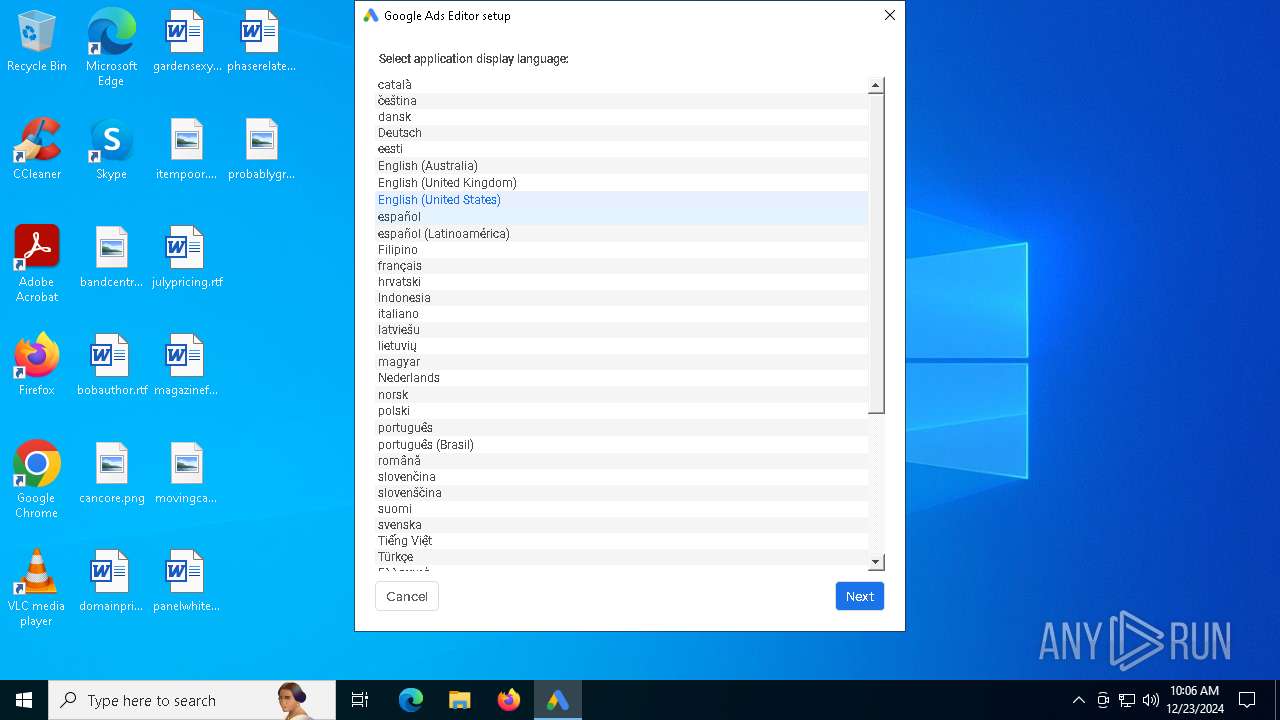This screenshot has width=1280, height=720.
Task: Select svenska language
Action: click(622, 525)
